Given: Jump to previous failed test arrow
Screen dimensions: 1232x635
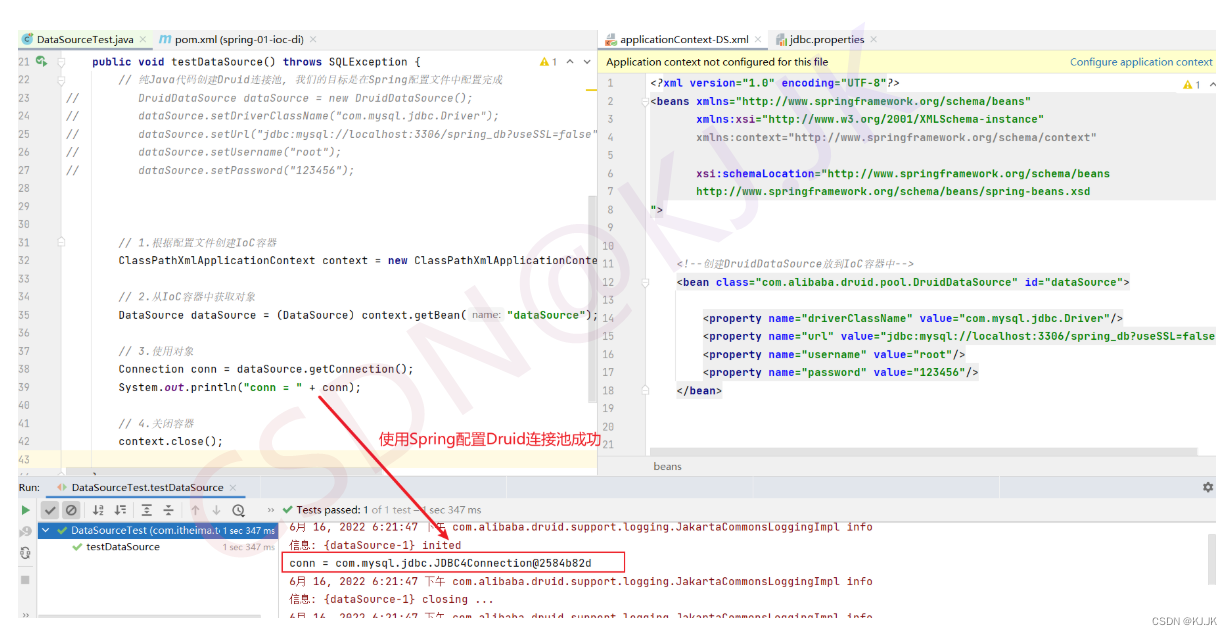Looking at the screenshot, I should 195,510.
